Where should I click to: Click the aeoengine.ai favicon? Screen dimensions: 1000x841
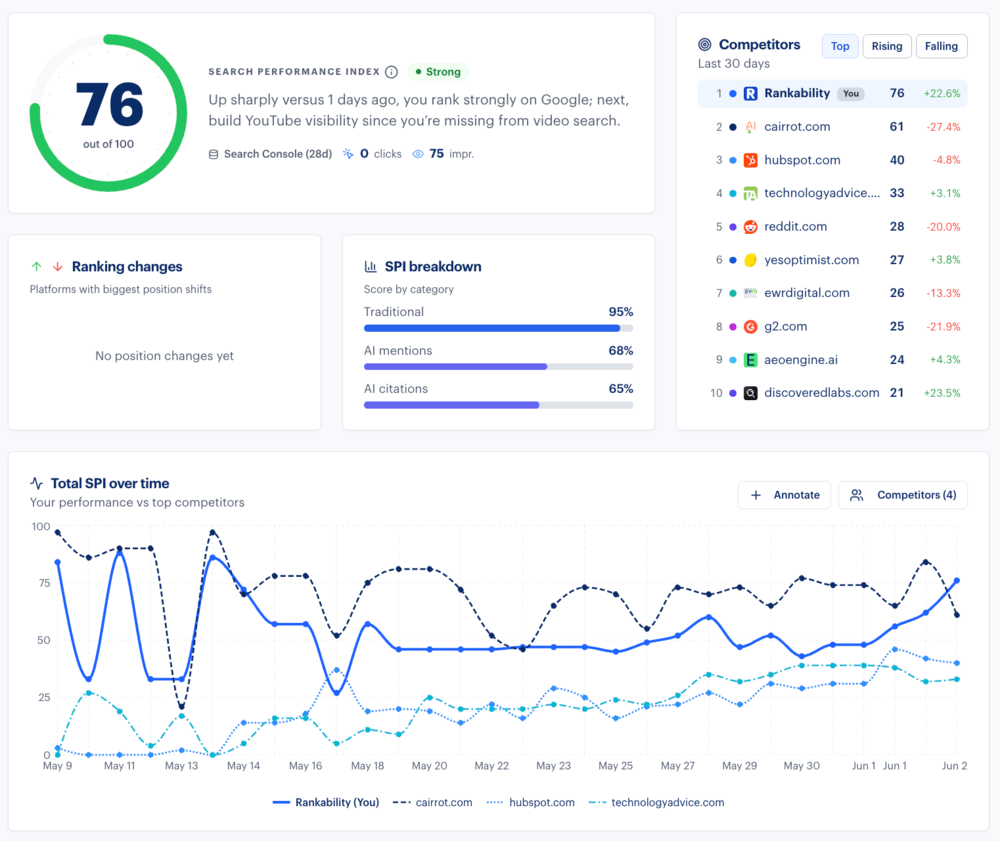[x=751, y=360]
